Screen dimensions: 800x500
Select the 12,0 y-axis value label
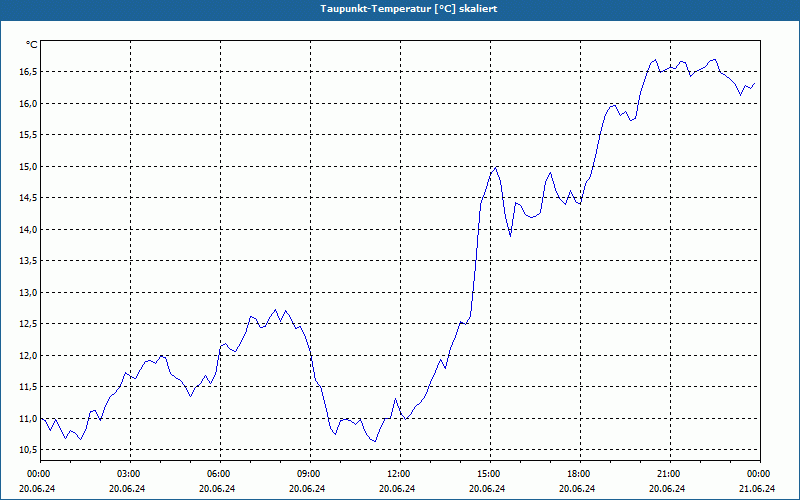pyautogui.click(x=28, y=356)
